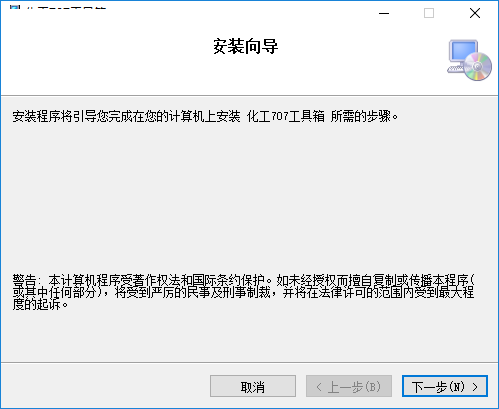Screen dimensions: 499x409
Task: Click the computer and disc installer icon
Action: (x=469, y=60)
